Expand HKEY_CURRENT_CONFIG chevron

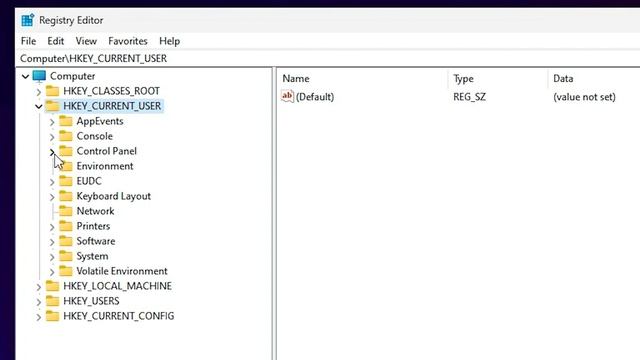[x=39, y=317]
